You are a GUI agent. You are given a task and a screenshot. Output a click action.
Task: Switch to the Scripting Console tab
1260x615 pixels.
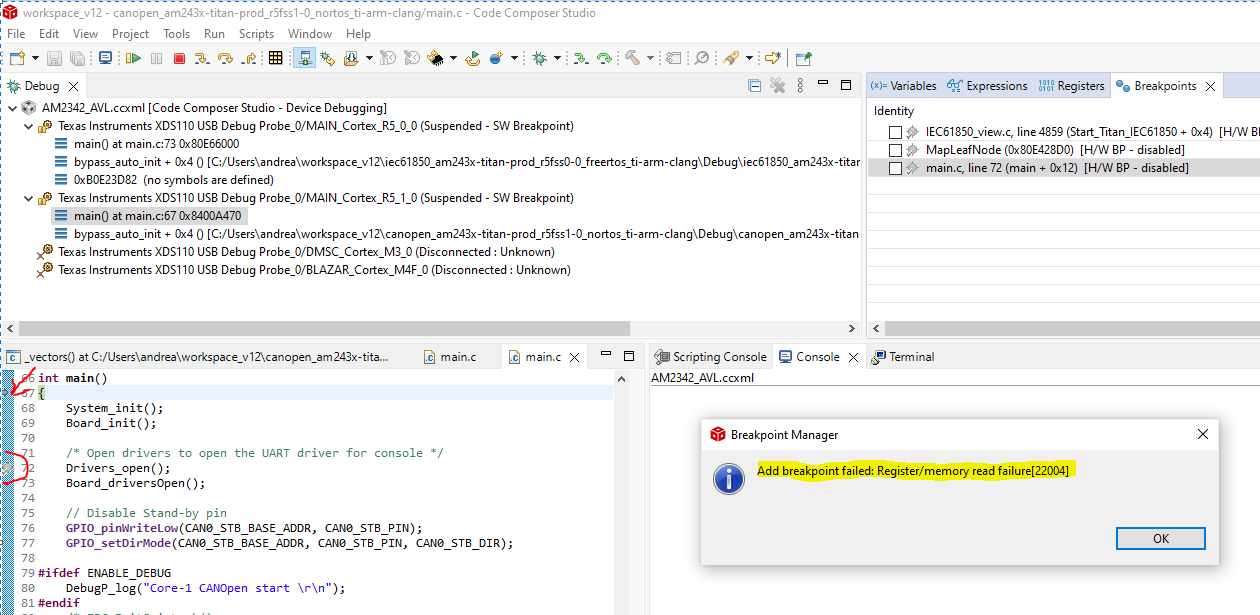click(710, 357)
